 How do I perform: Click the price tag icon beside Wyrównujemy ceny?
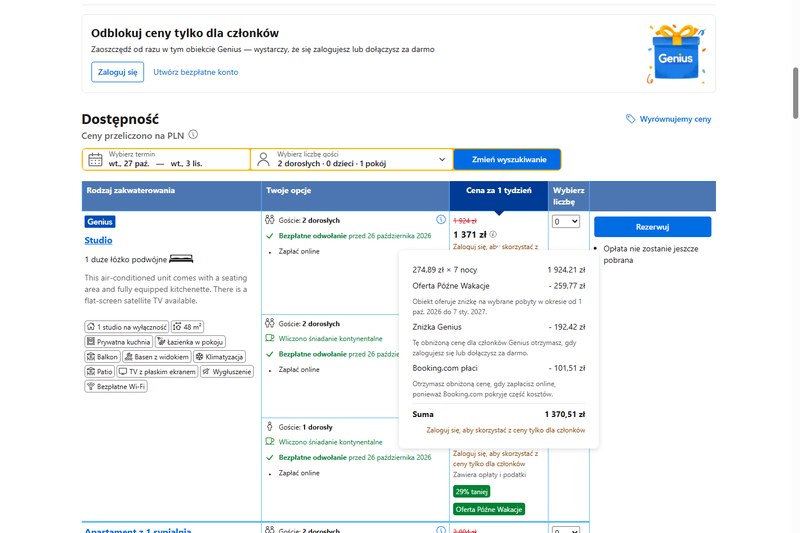coord(631,119)
